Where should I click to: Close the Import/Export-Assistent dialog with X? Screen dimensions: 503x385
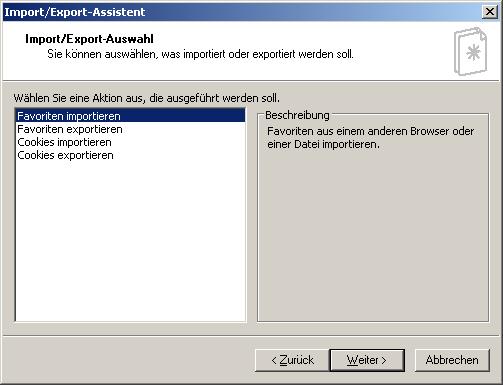[x=490, y=12]
